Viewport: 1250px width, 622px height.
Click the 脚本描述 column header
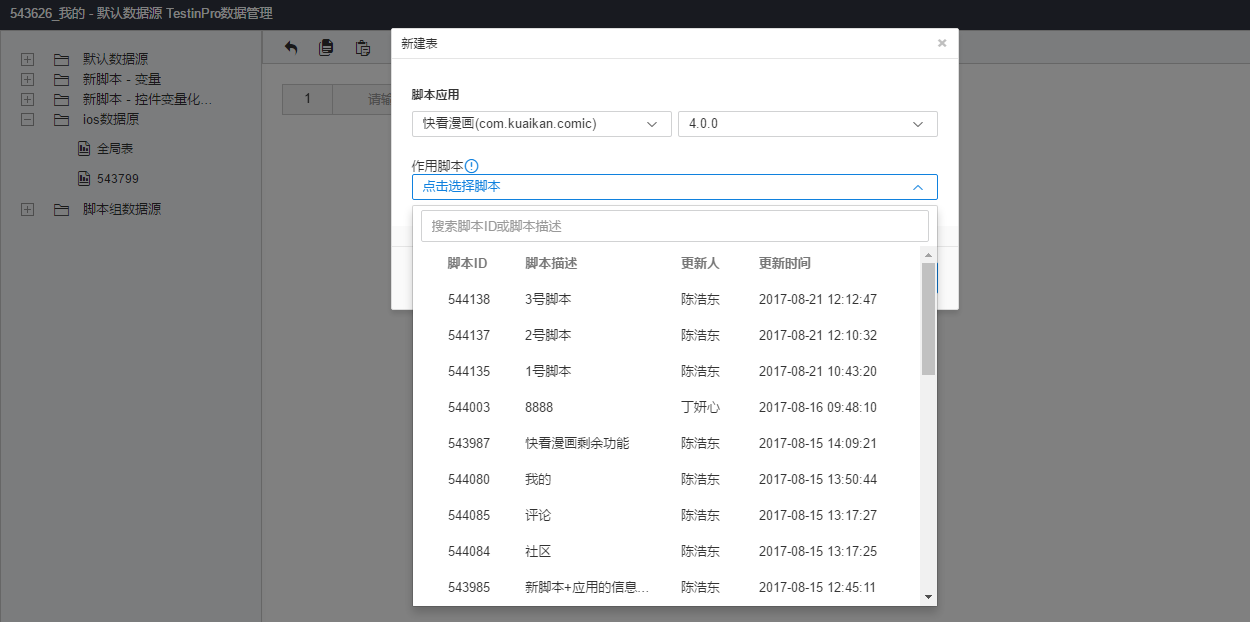pyautogui.click(x=551, y=263)
